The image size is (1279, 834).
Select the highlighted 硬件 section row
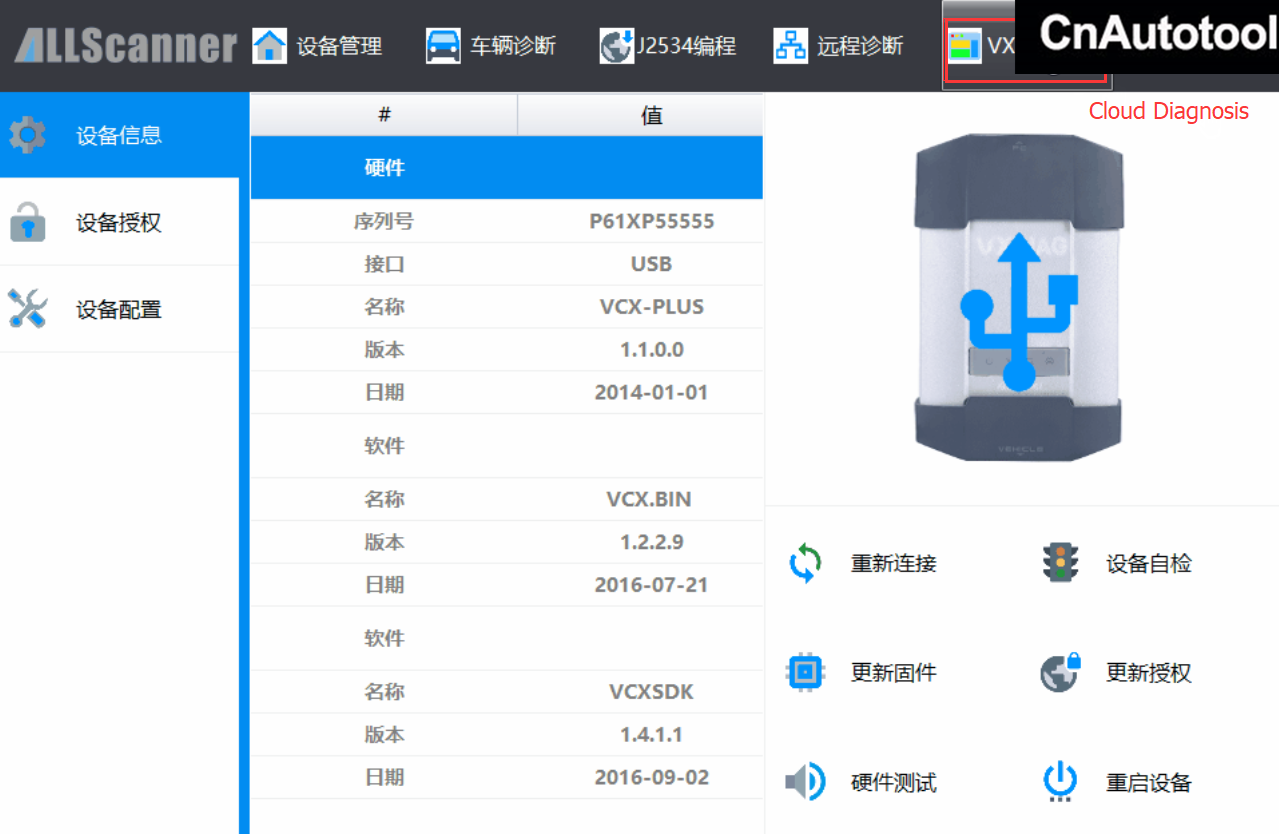click(x=507, y=168)
